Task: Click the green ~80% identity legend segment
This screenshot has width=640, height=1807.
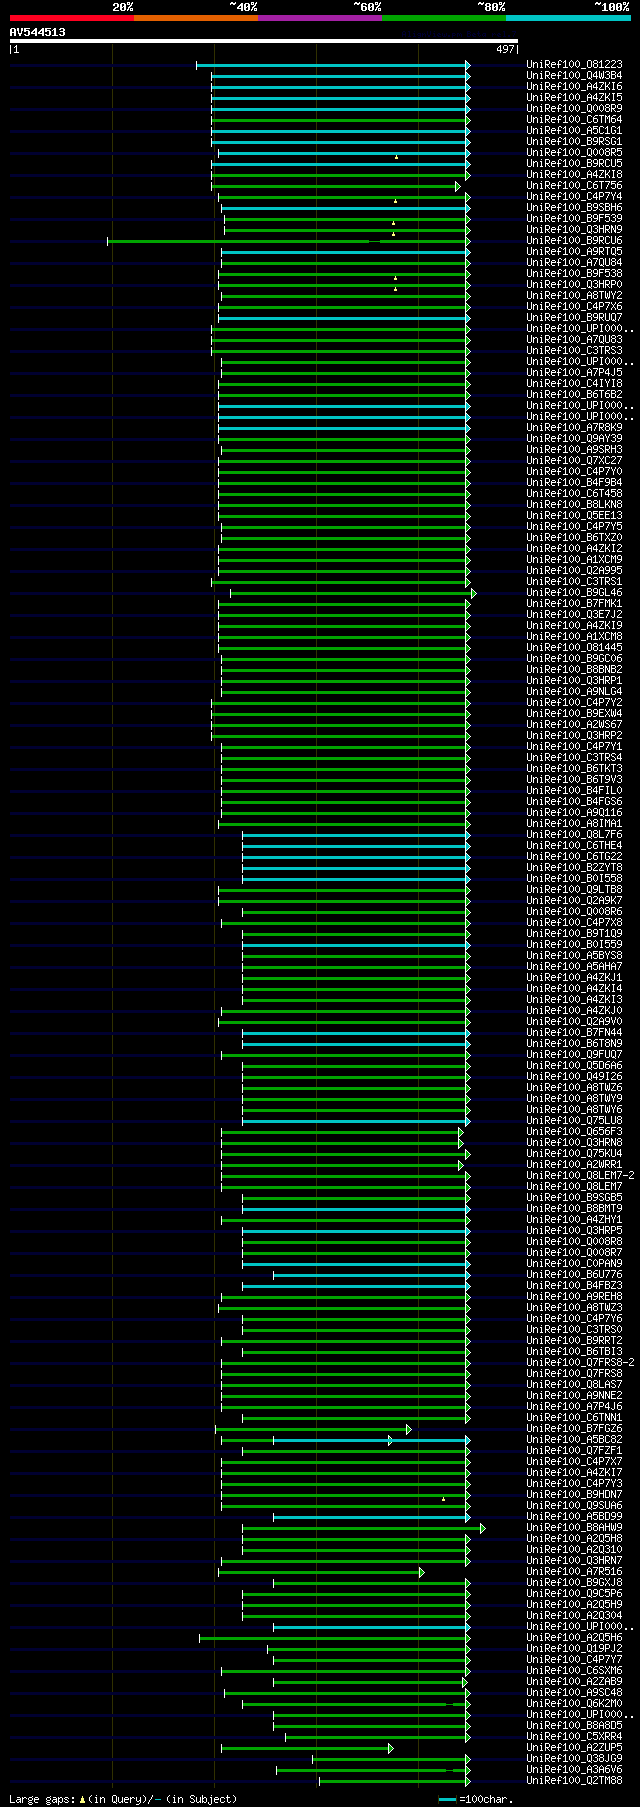Action: point(443,18)
